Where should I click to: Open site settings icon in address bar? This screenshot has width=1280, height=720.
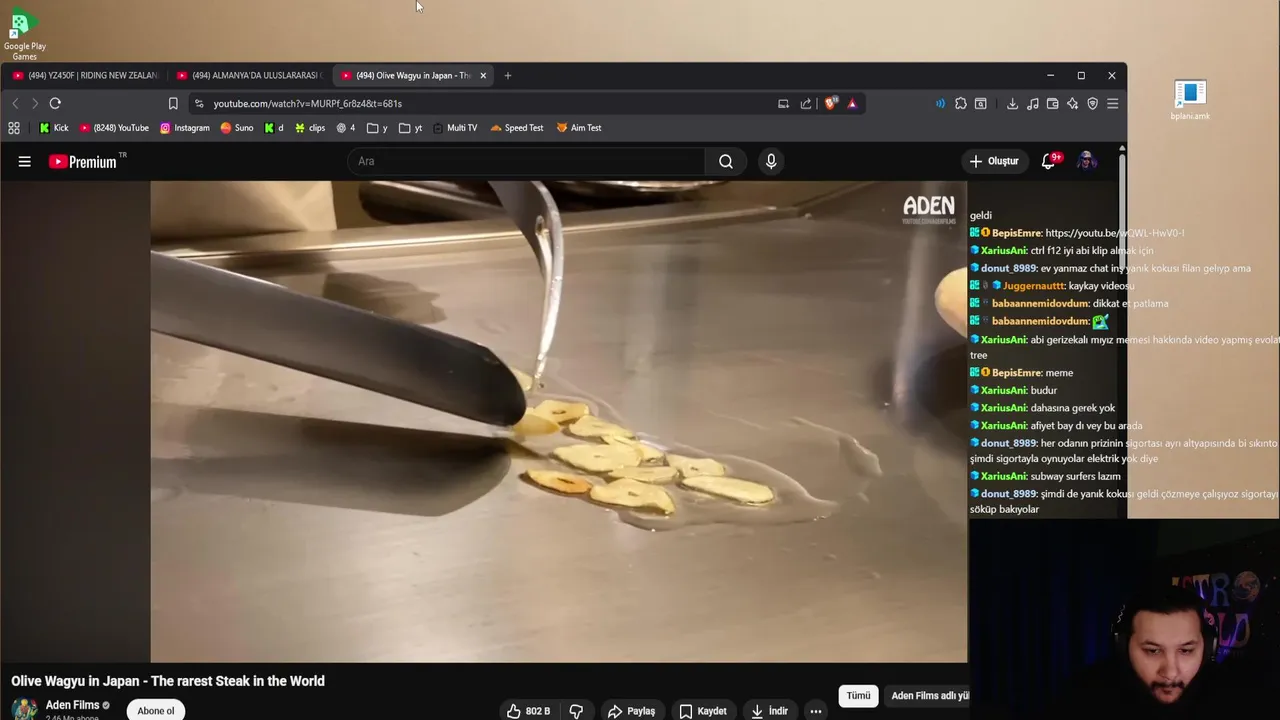pos(199,103)
